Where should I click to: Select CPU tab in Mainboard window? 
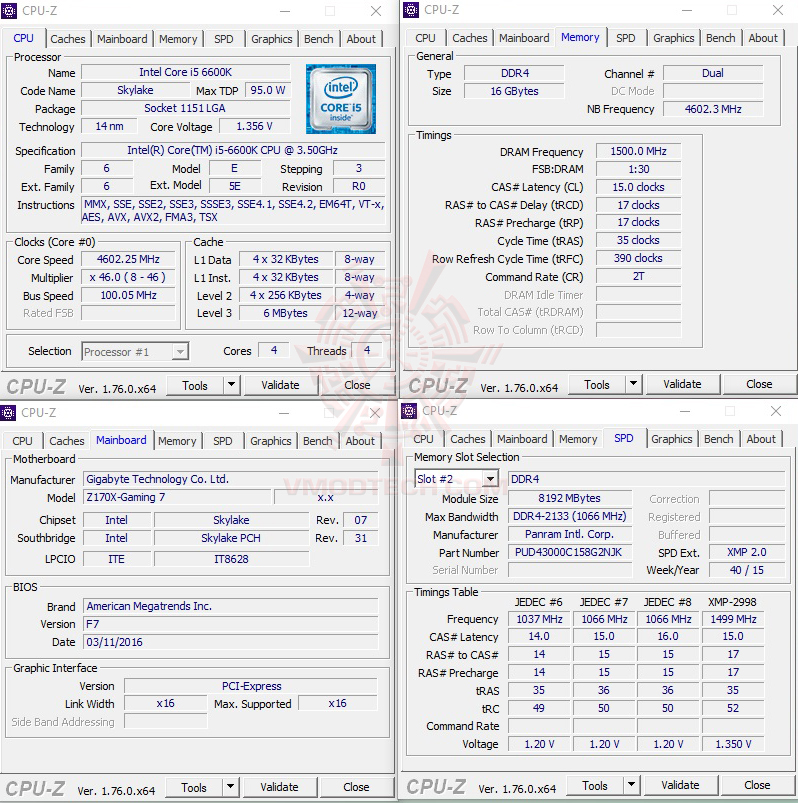click(22, 441)
